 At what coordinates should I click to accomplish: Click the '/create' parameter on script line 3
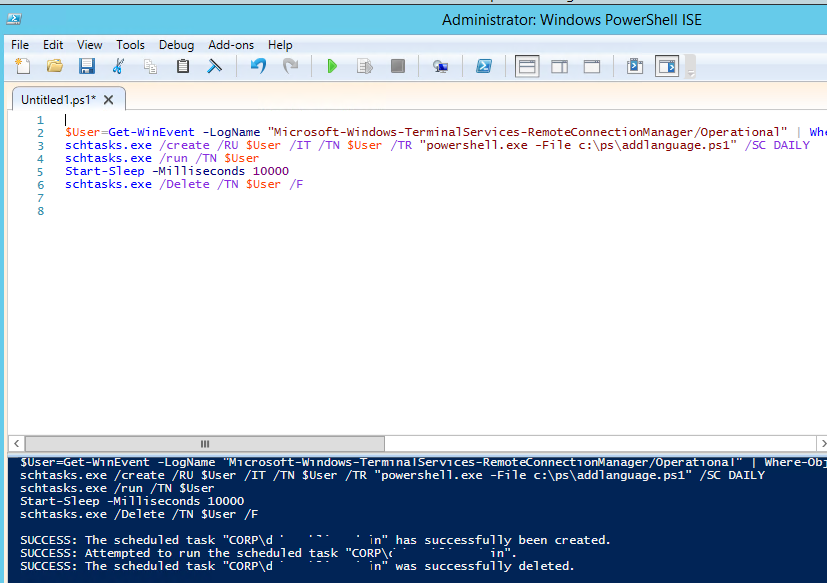coord(184,145)
